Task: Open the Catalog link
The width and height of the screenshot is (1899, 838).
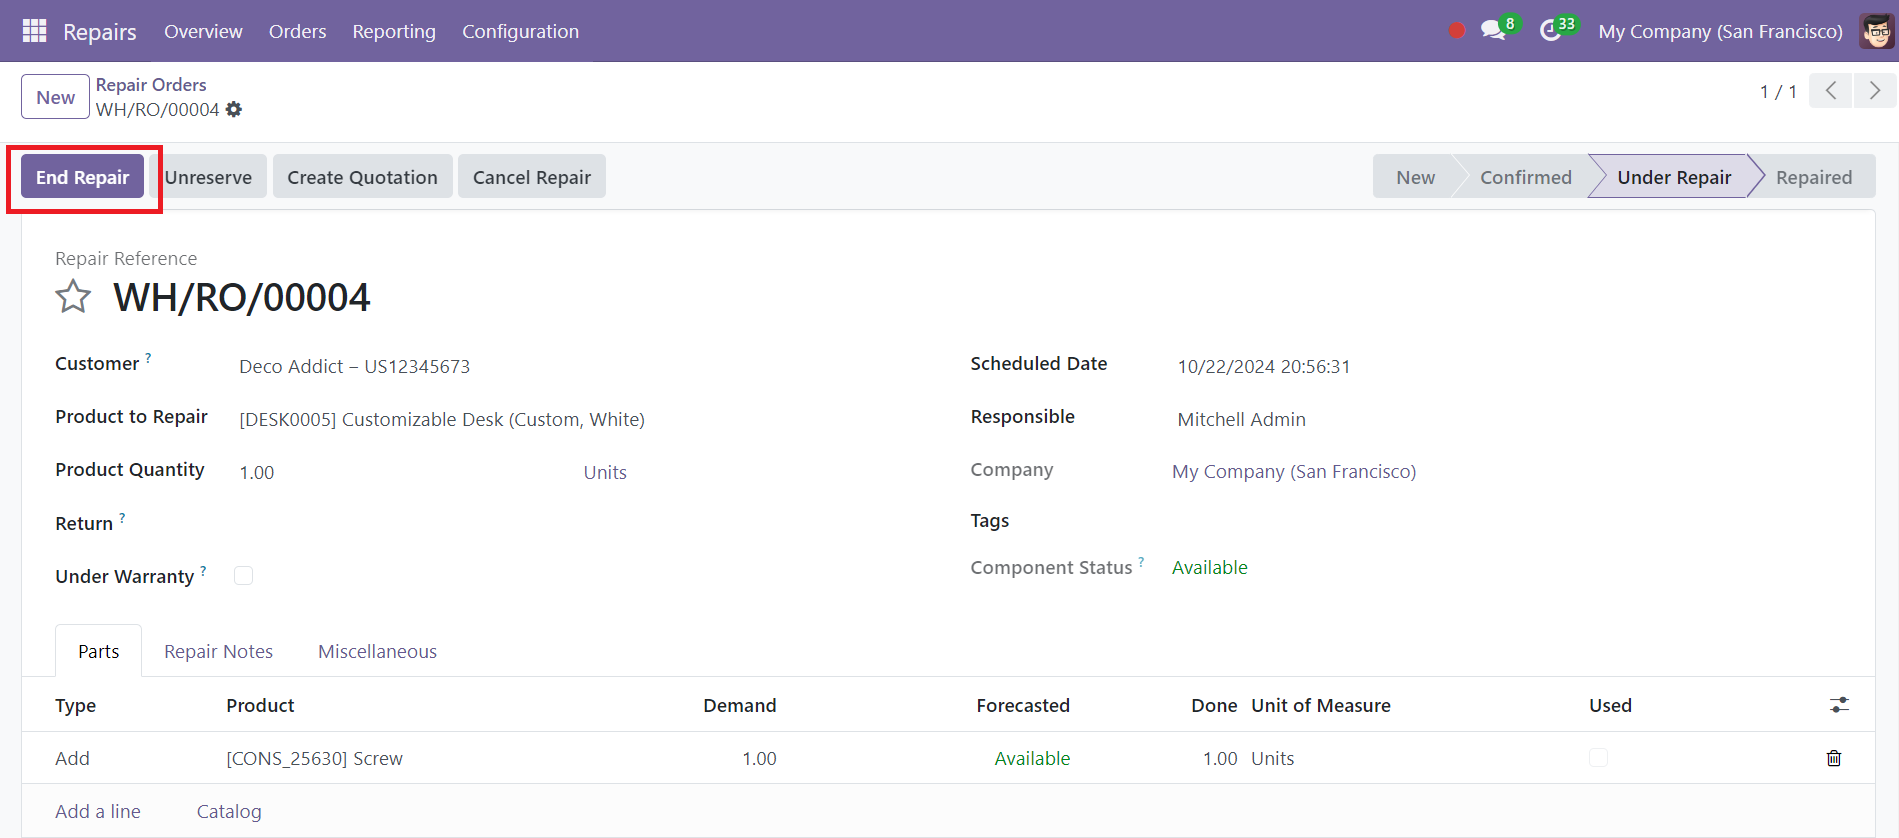Action: point(229,811)
